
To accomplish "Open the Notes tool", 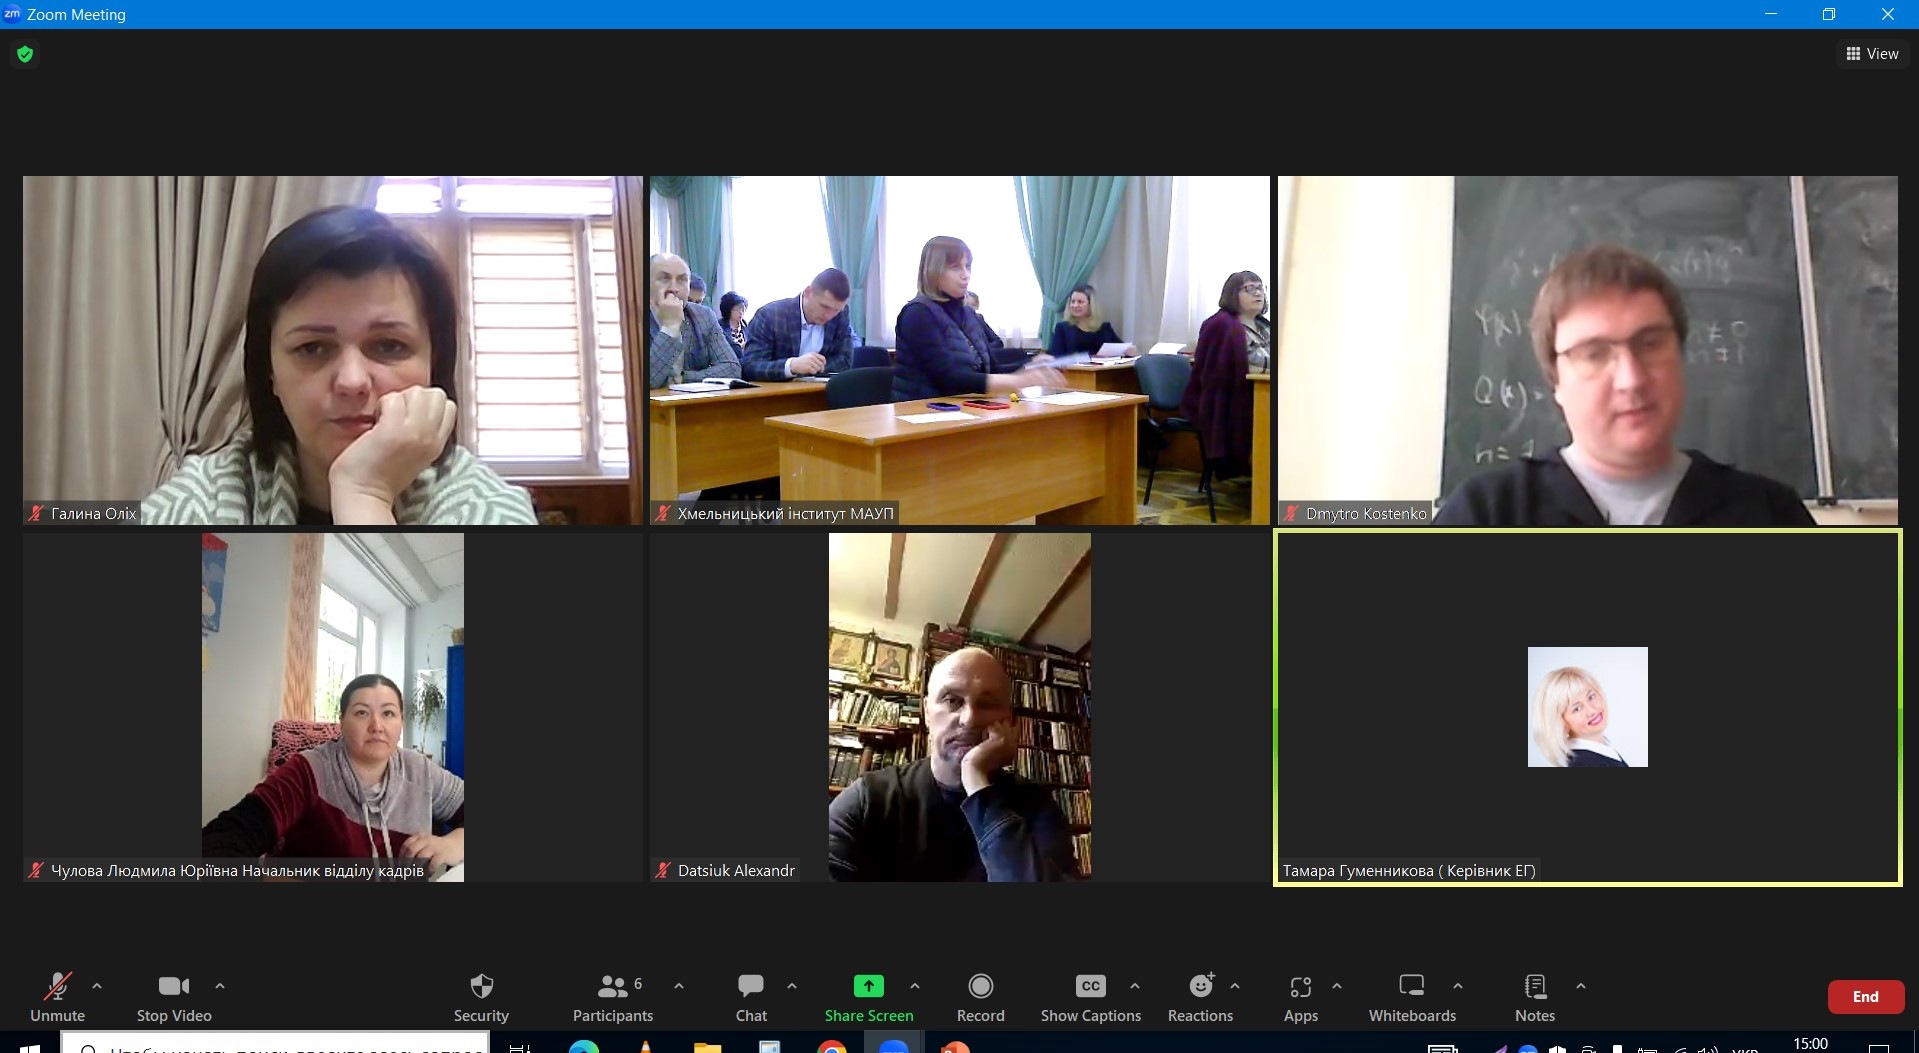I will click(1534, 996).
